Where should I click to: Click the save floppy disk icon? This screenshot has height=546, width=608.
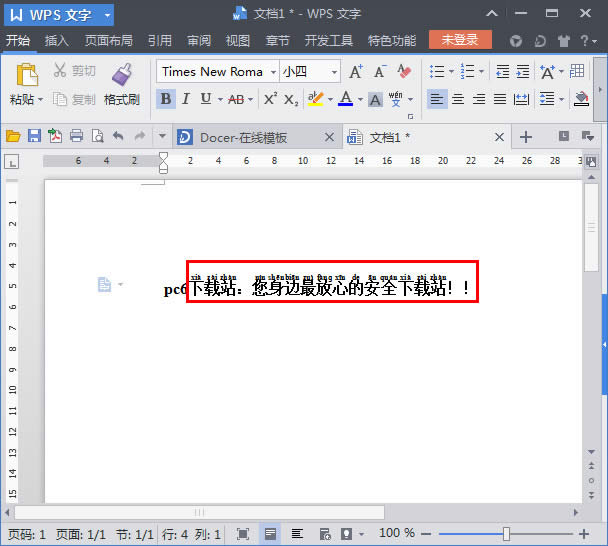(x=34, y=136)
